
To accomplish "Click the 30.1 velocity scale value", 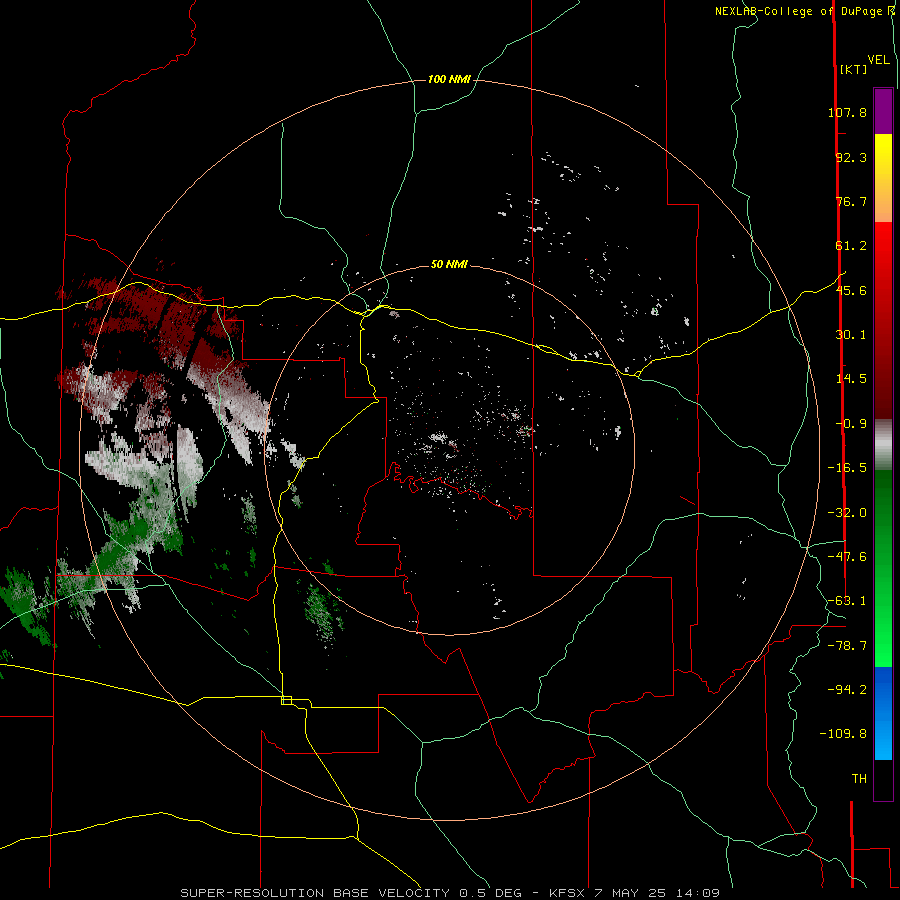I will (851, 335).
